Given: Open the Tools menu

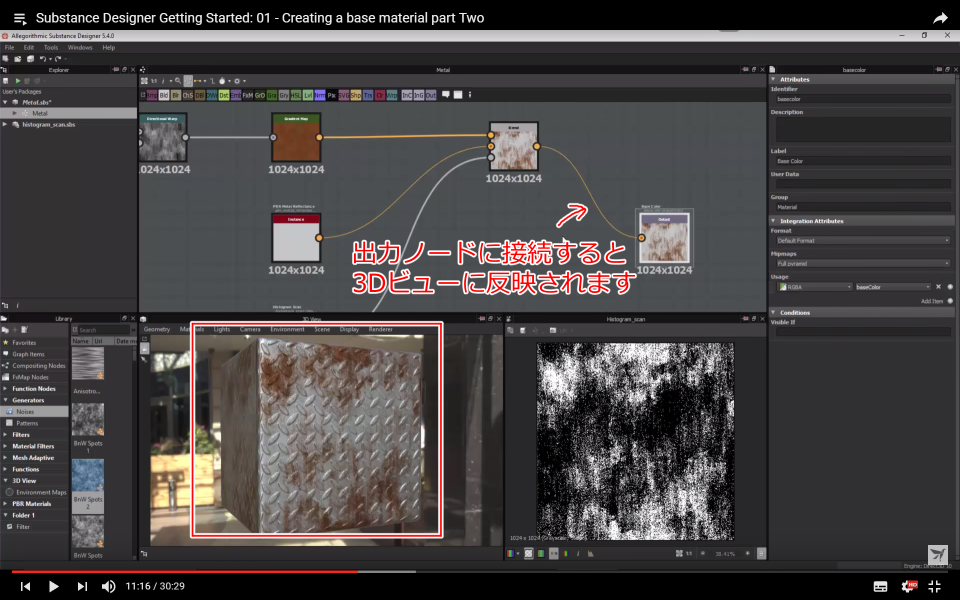Looking at the screenshot, I should coord(51,47).
